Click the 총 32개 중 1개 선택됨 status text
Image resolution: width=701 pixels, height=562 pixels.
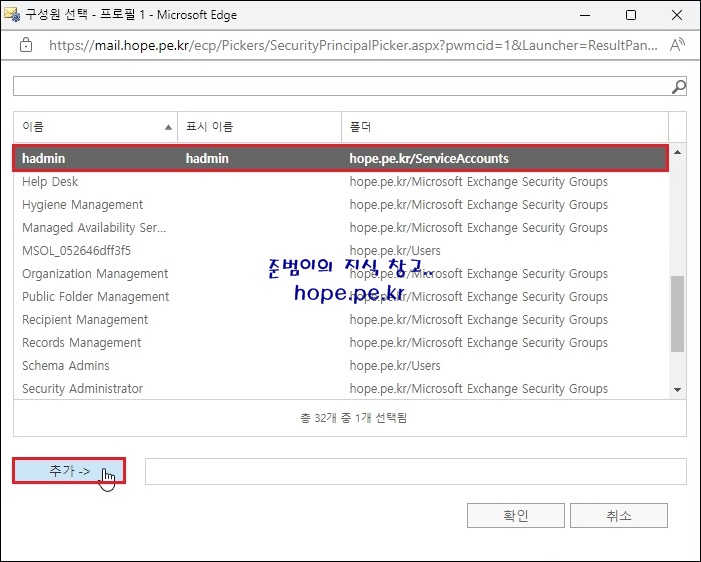(x=354, y=418)
